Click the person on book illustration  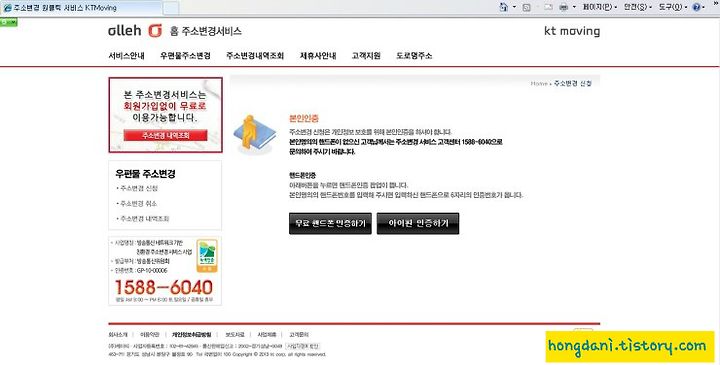point(254,135)
